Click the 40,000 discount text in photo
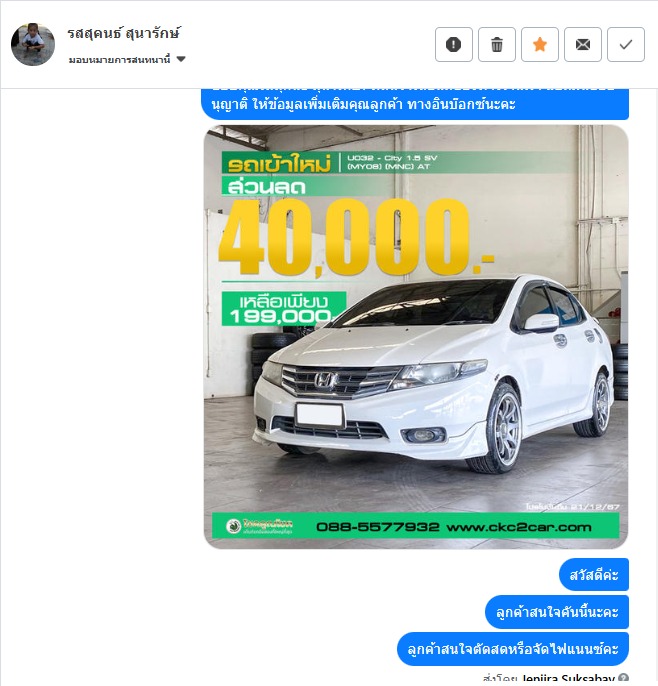Screen dimensions: 658x686 coord(346,237)
